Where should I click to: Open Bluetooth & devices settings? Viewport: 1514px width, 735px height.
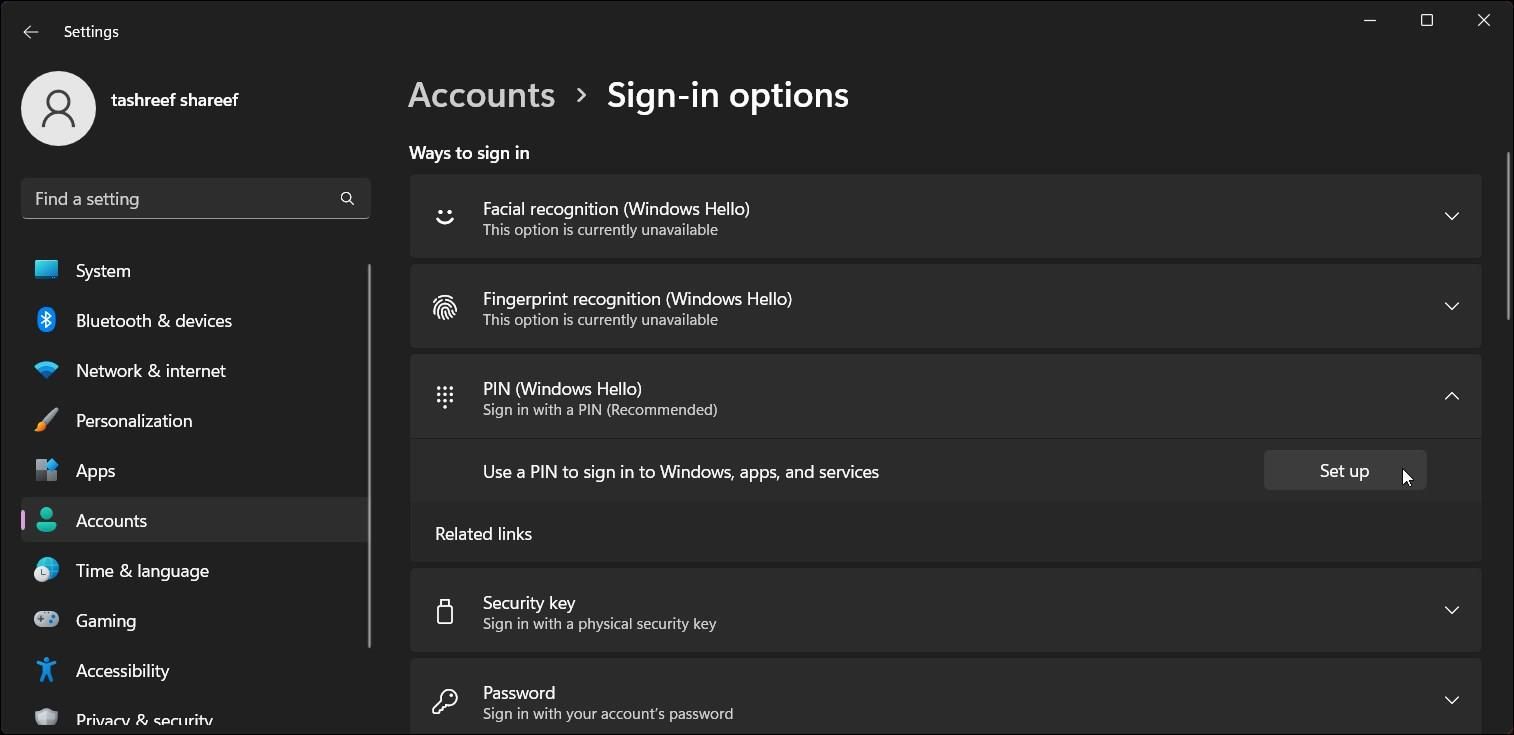click(x=153, y=320)
